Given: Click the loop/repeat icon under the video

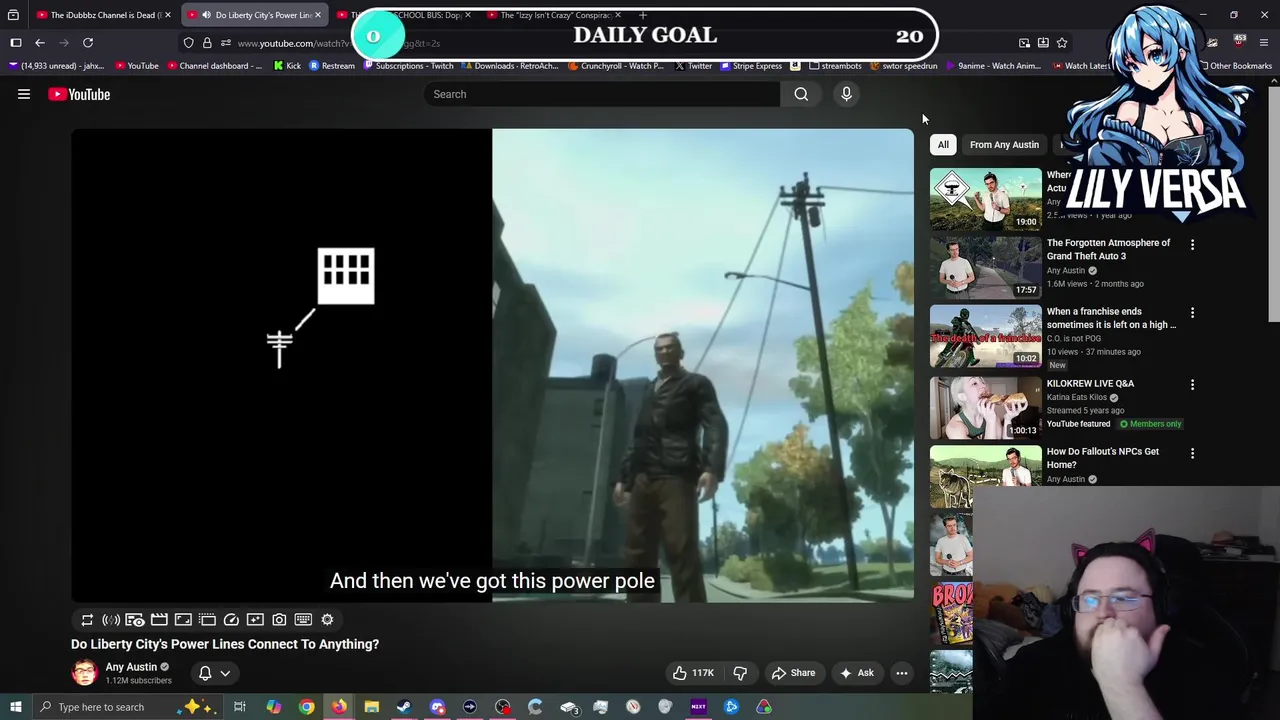Looking at the screenshot, I should tap(87, 620).
